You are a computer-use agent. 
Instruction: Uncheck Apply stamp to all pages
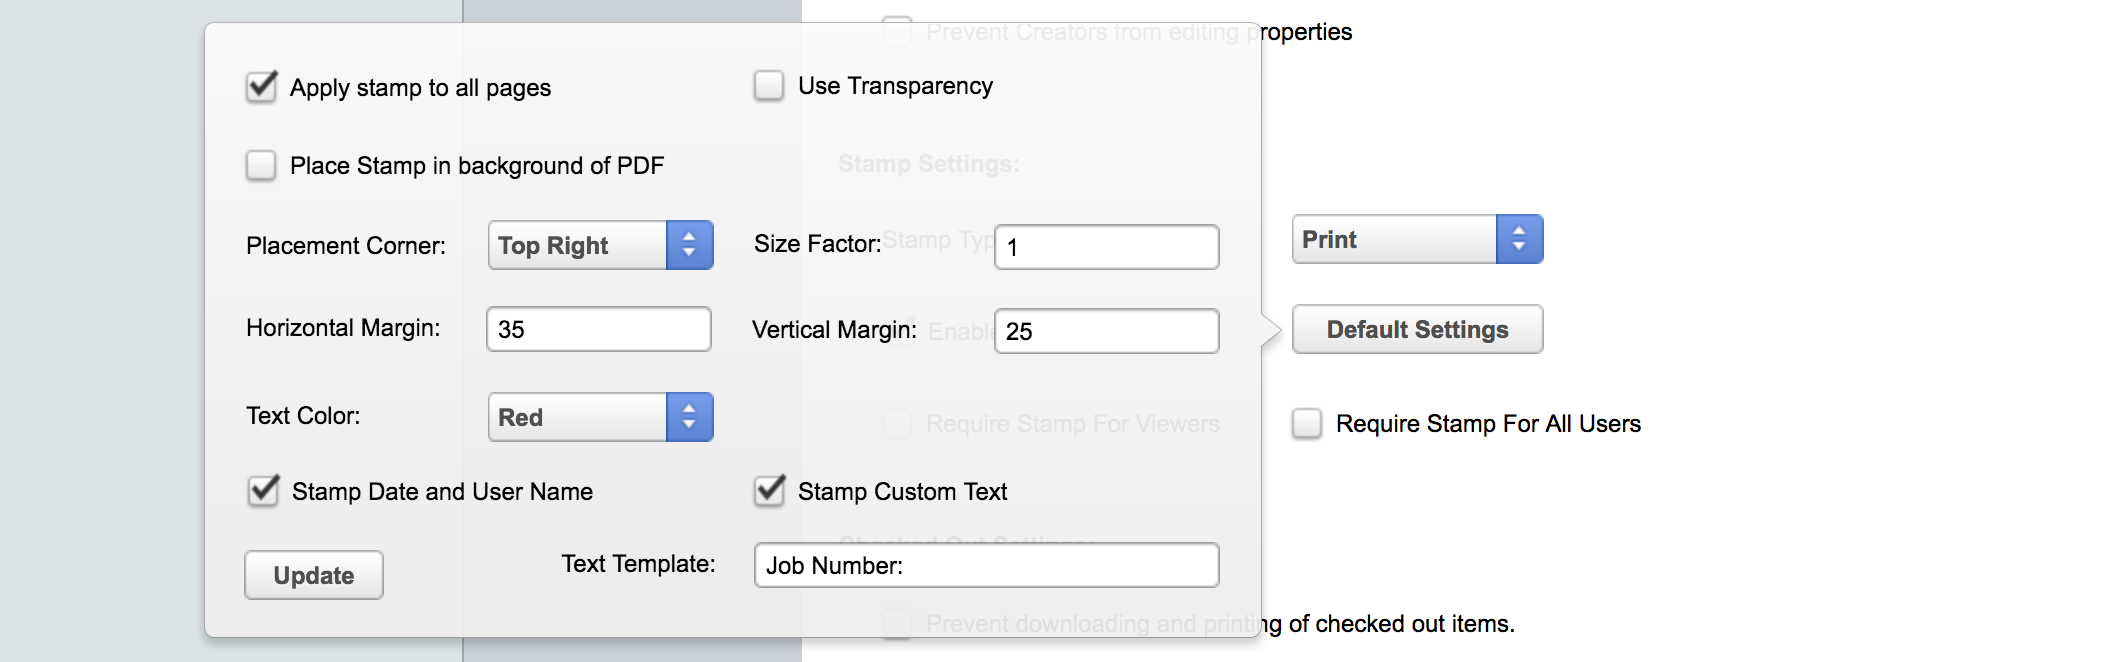(262, 87)
